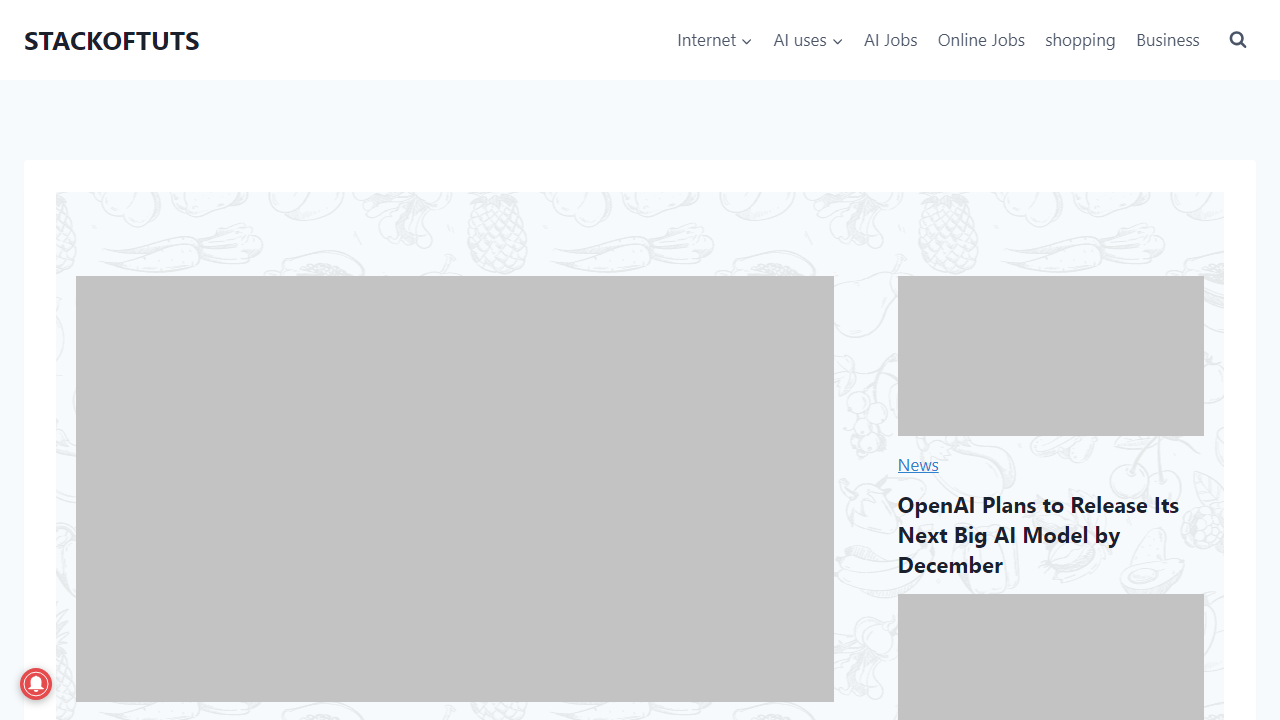The image size is (1280, 720).
Task: Click the STACKOFTUTS site logo
Action: click(x=112, y=41)
